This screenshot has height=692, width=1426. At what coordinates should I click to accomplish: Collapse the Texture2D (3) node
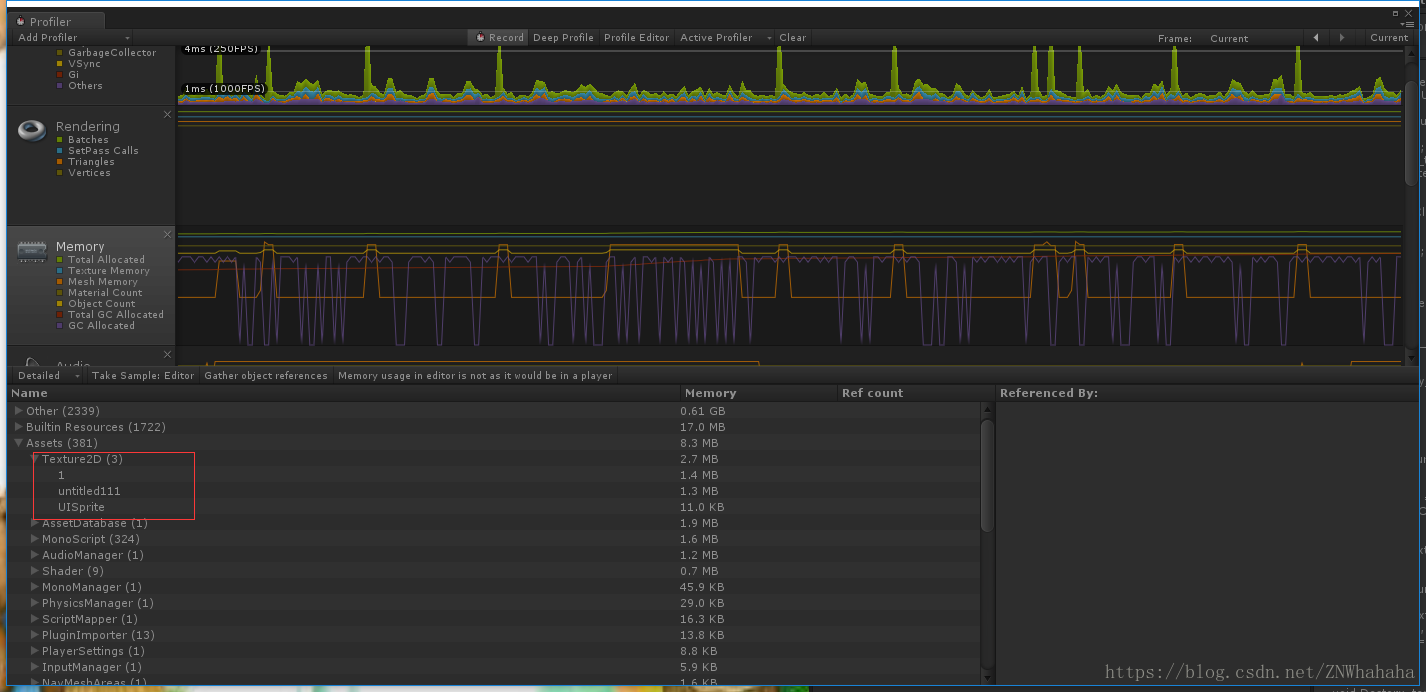[35, 459]
